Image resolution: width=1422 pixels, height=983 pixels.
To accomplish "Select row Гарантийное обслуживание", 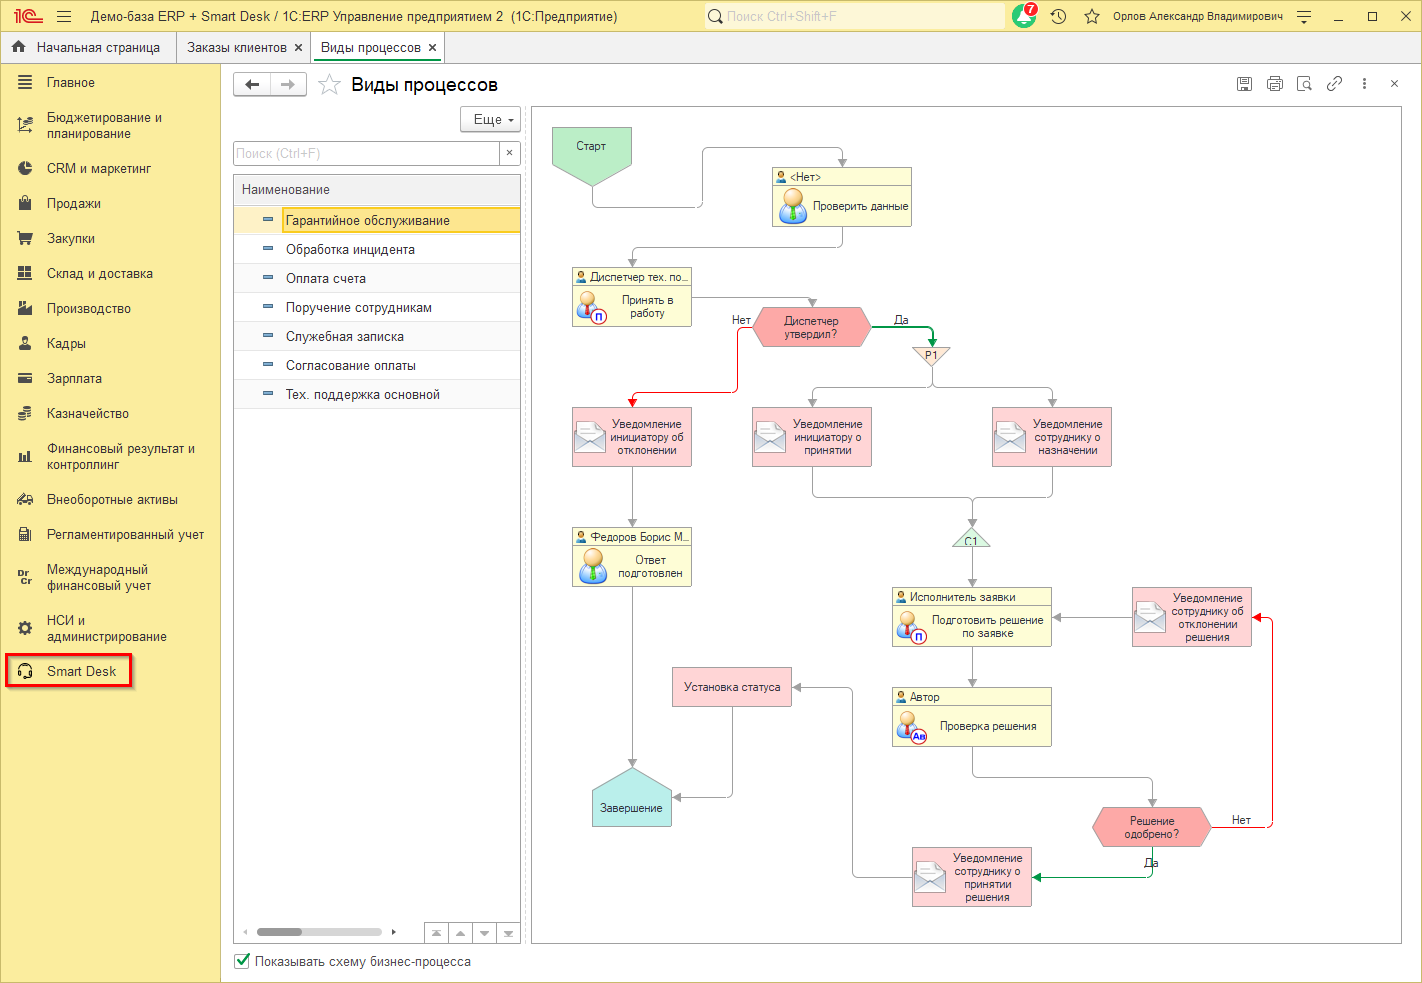I will [x=377, y=220].
